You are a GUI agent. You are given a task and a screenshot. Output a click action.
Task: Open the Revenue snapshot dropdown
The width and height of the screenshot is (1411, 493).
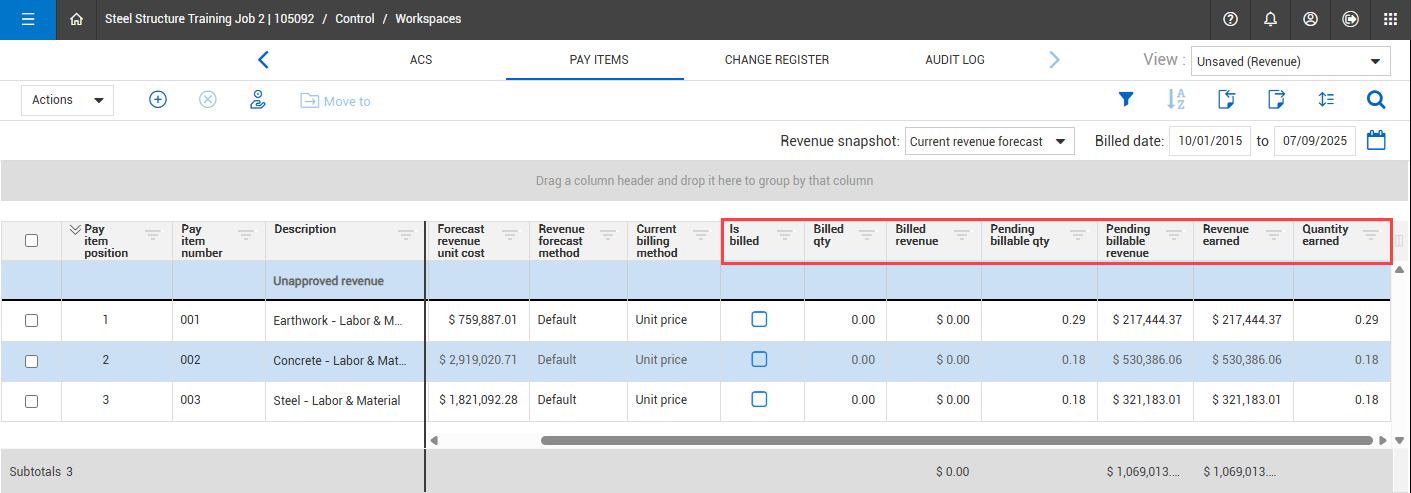coord(988,142)
